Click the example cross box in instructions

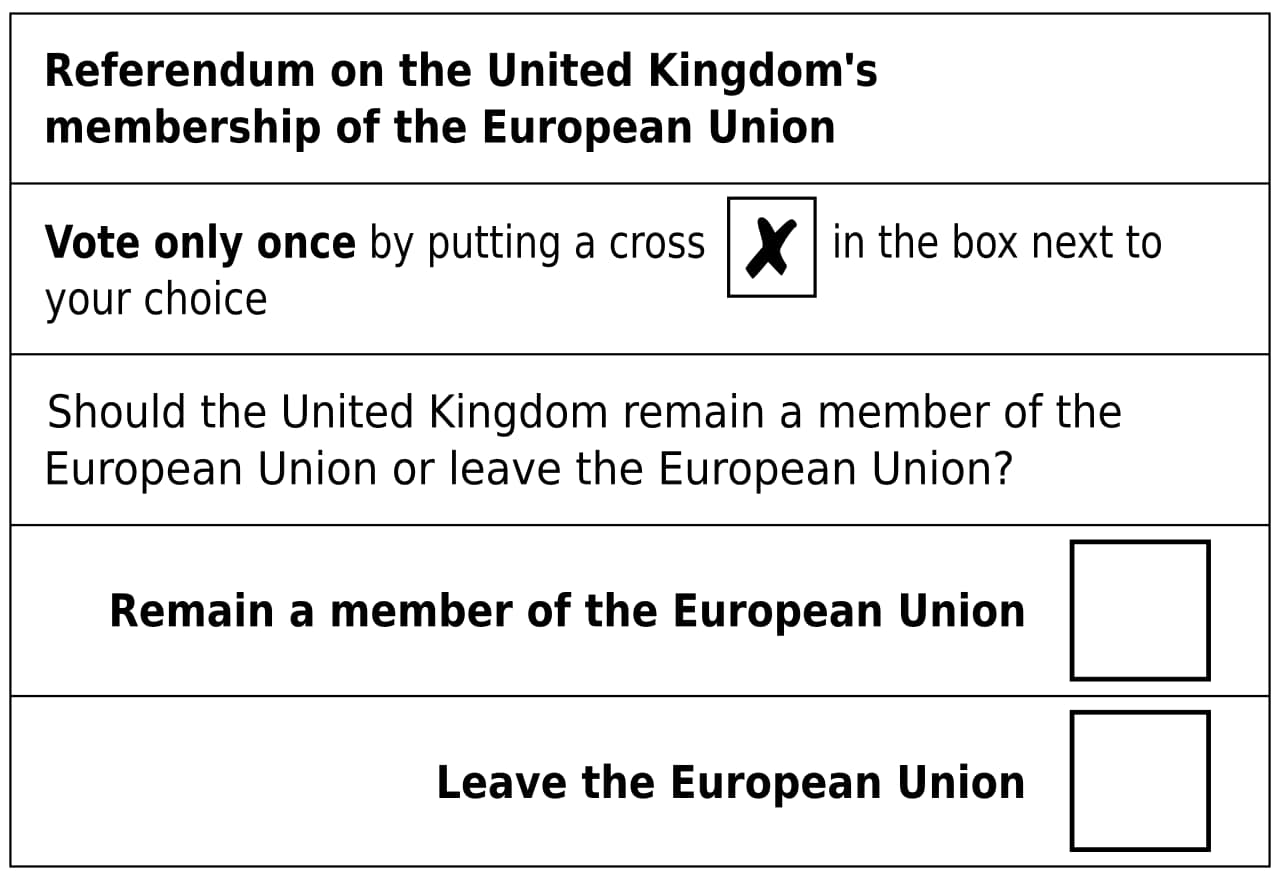[x=771, y=247]
